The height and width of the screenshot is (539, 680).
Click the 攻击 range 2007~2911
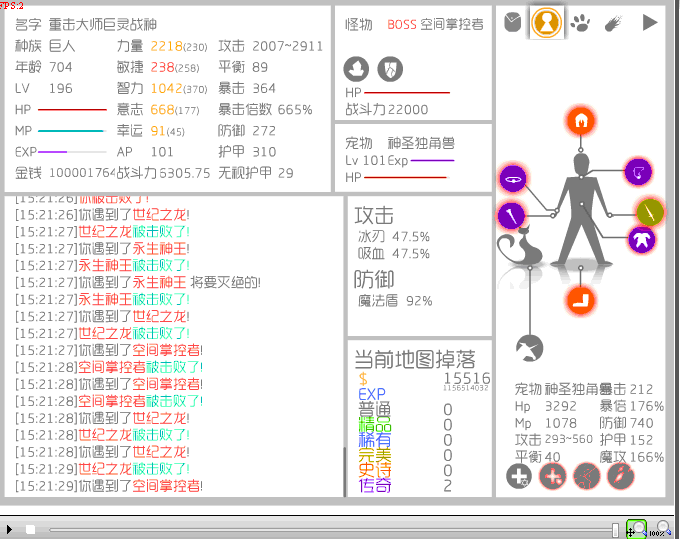tap(288, 46)
